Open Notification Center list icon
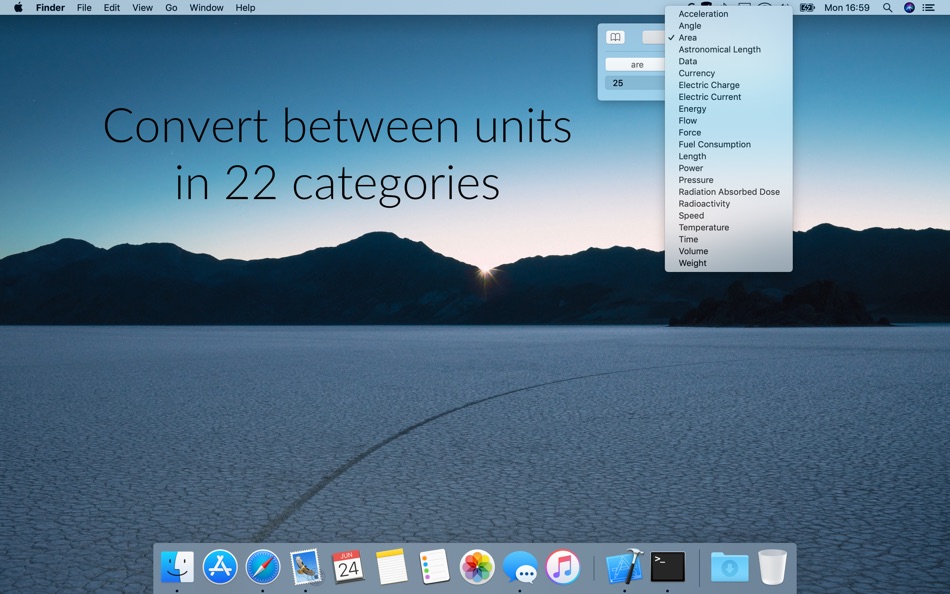This screenshot has width=950, height=594. point(929,8)
